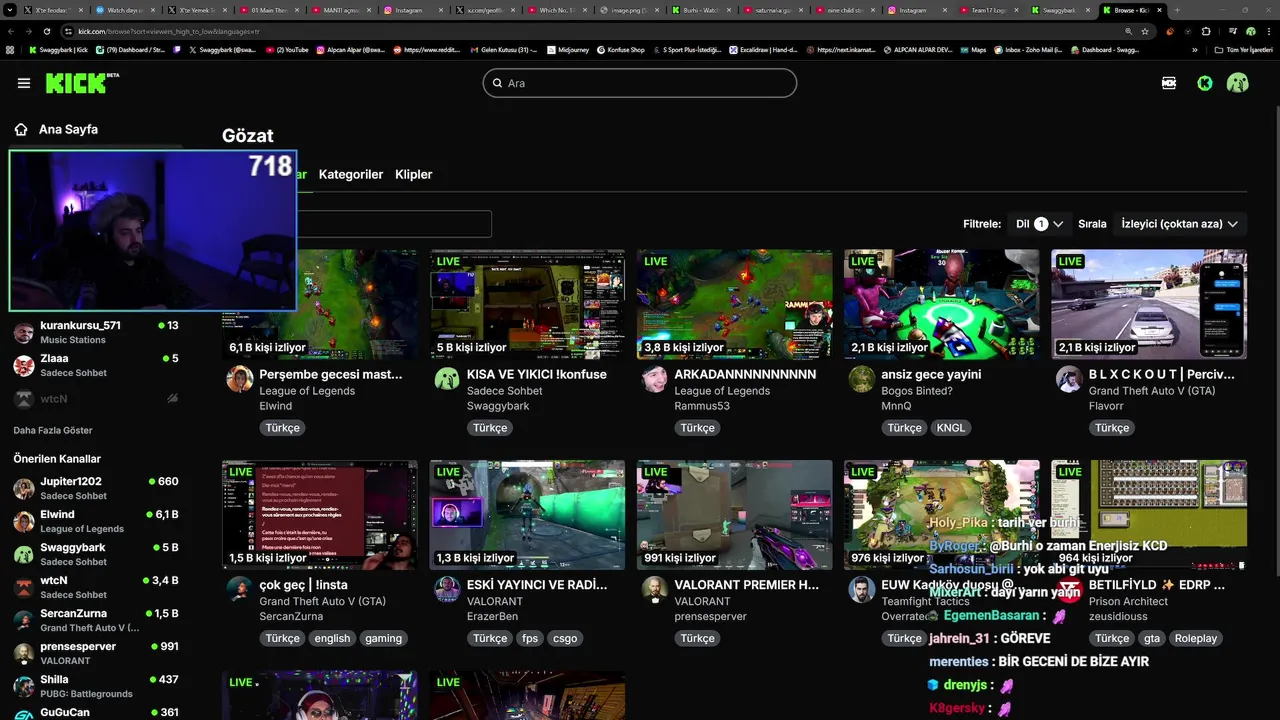Viewport: 1280px width, 720px height.
Task: Switch to the Kategoriler tab
Action: (x=351, y=174)
